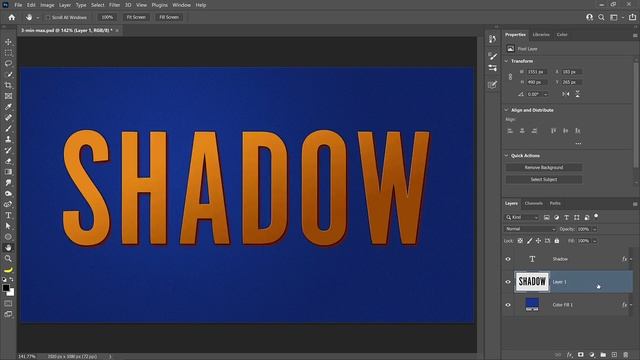
Task: Select the Brush tool
Action: coord(8,129)
